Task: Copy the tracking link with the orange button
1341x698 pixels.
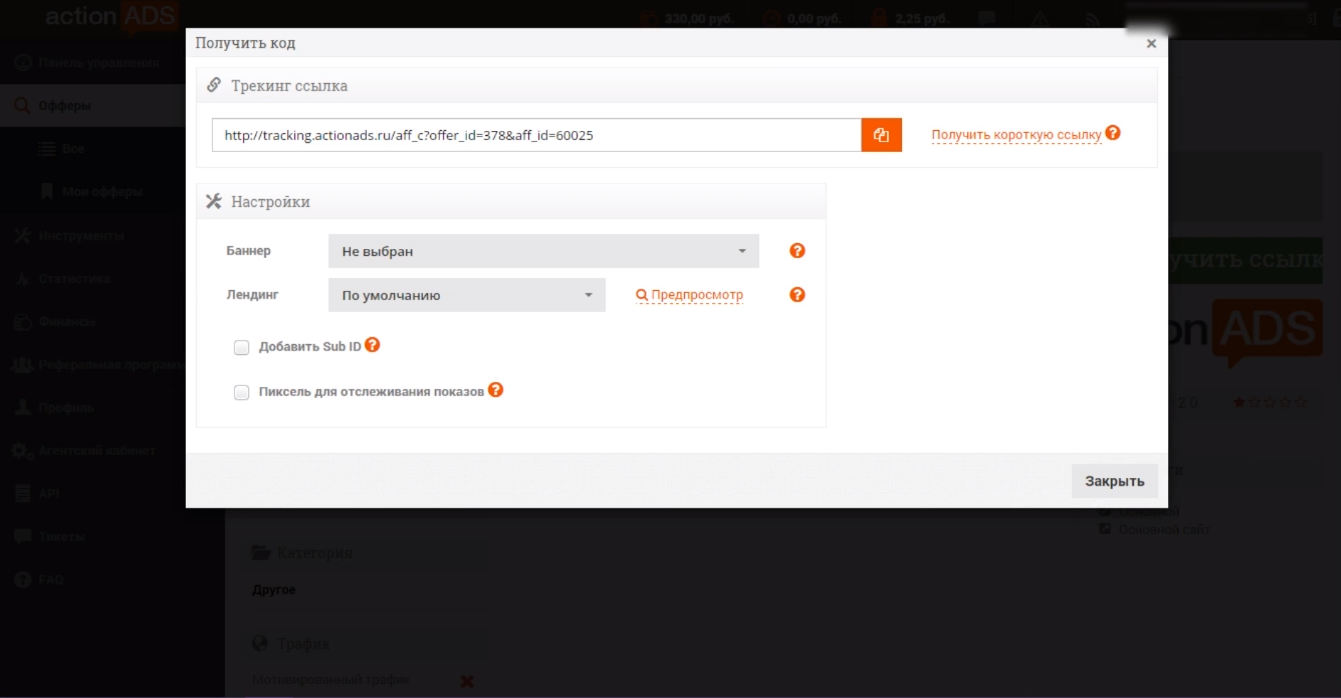Action: pos(881,135)
